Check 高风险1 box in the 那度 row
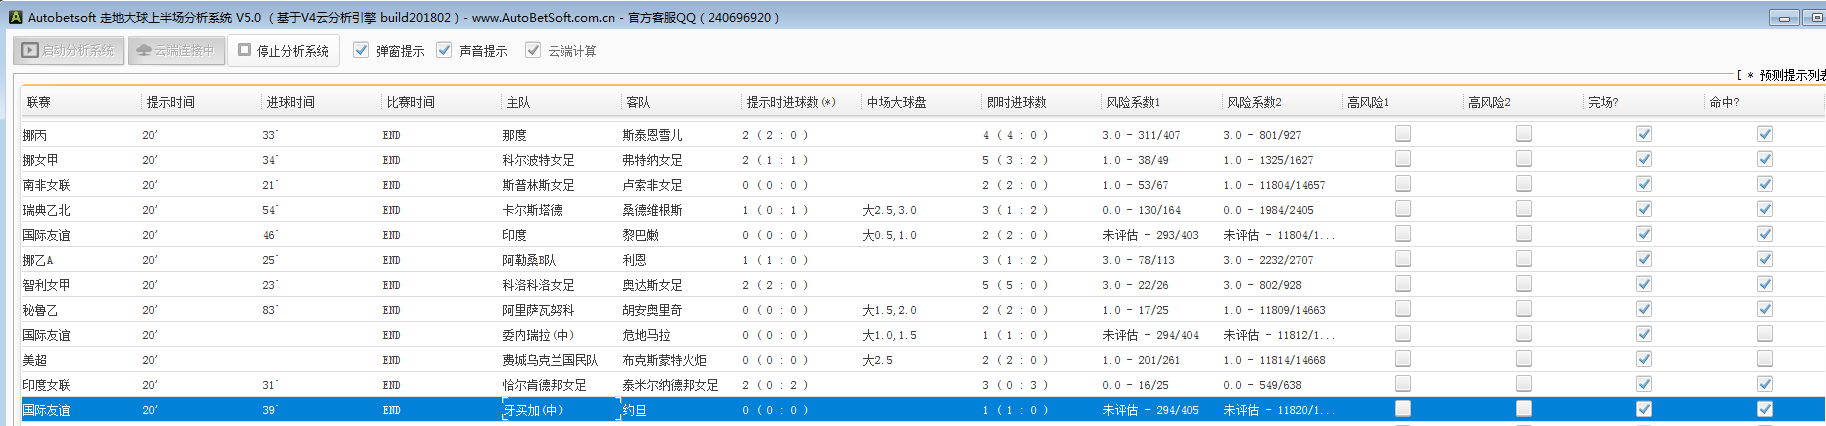Viewport: 1826px width, 426px height. (1403, 133)
